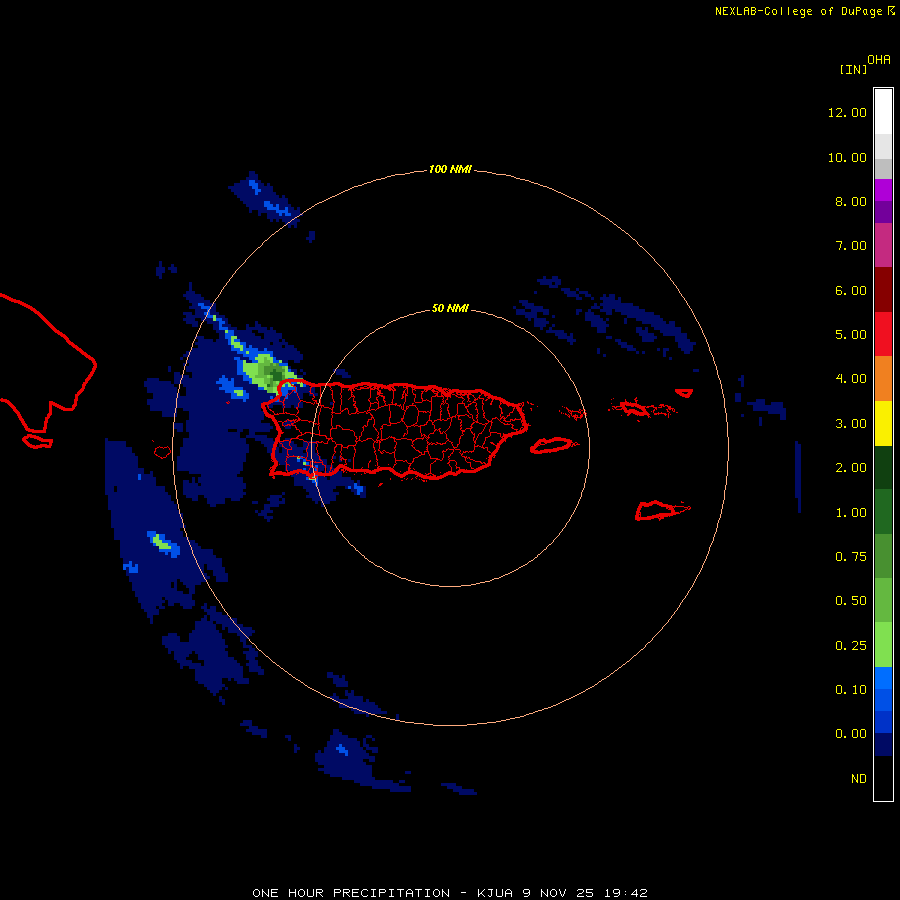
Task: Click the [IN] units label
Action: (x=853, y=70)
